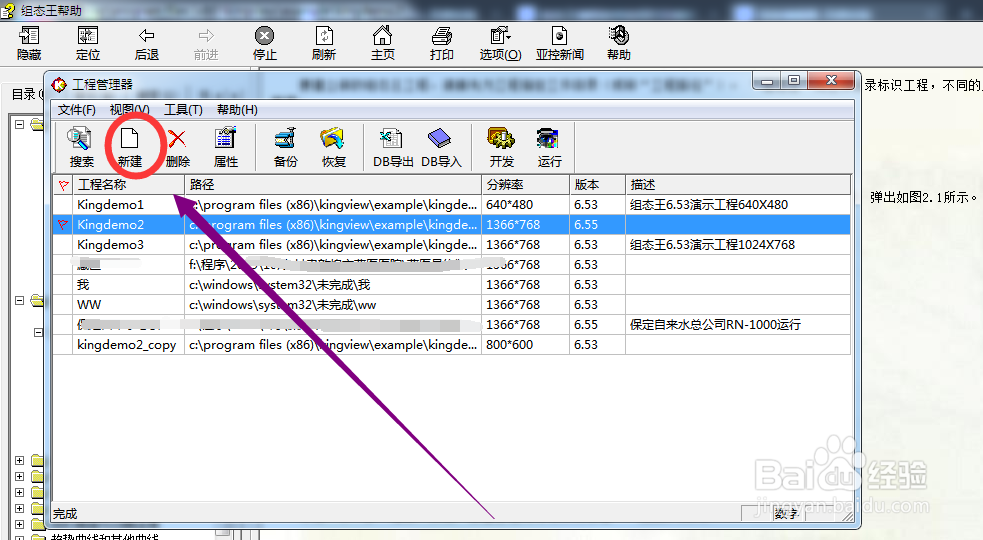Collapse the top tree node in help contents

[x=19, y=124]
